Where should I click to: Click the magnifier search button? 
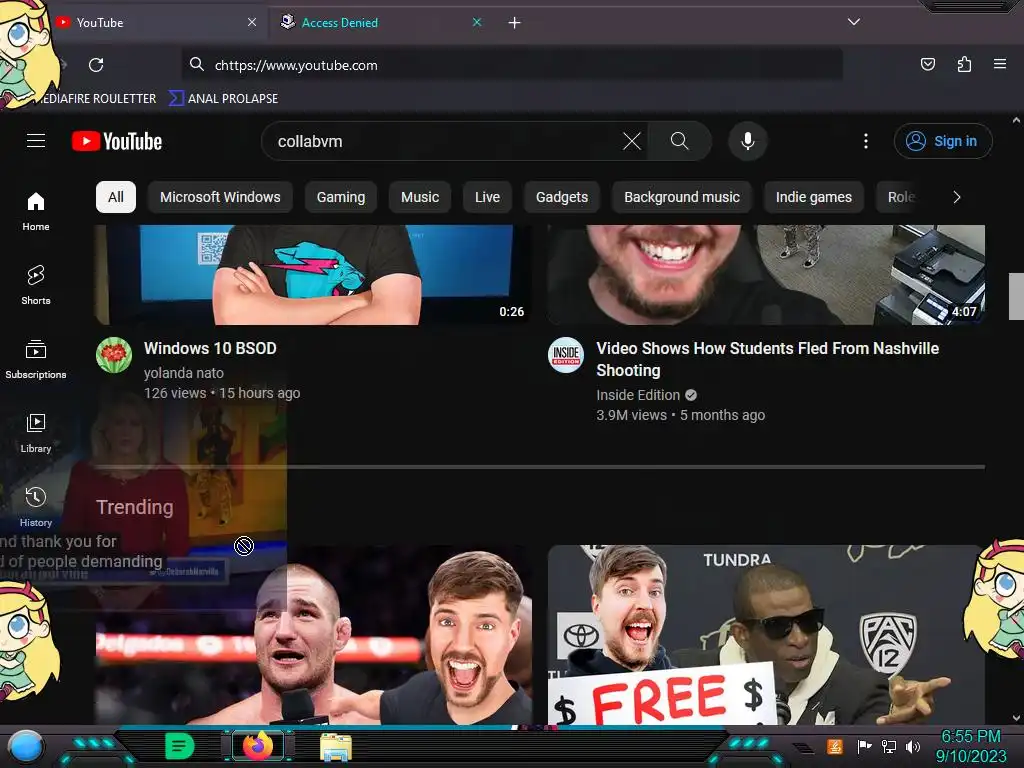coord(679,141)
